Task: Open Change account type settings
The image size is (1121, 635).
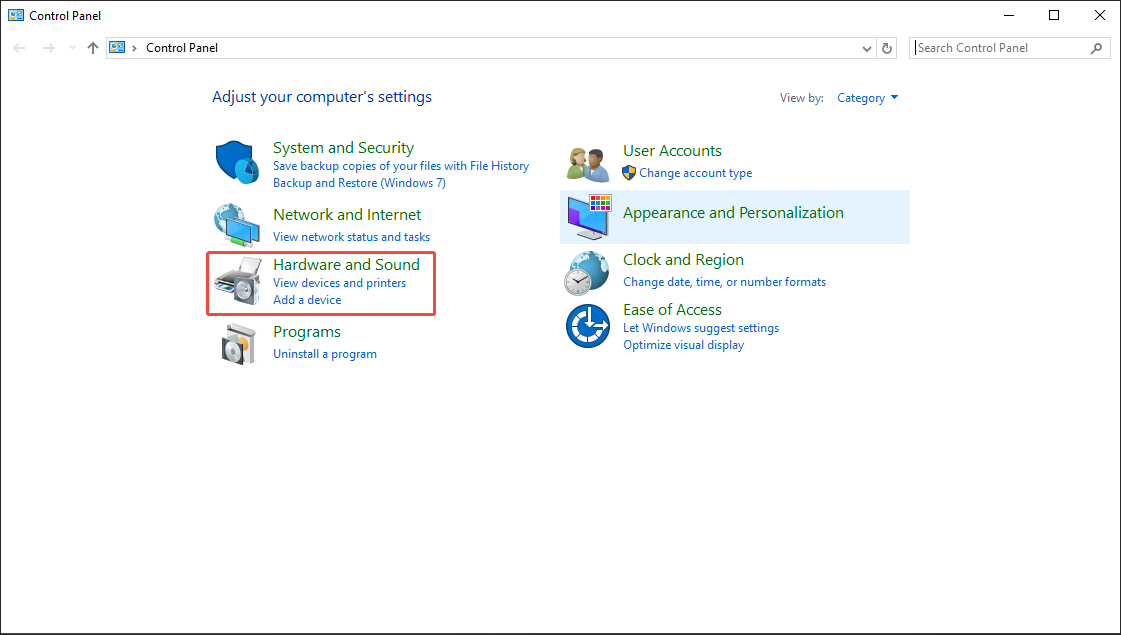Action: [695, 172]
